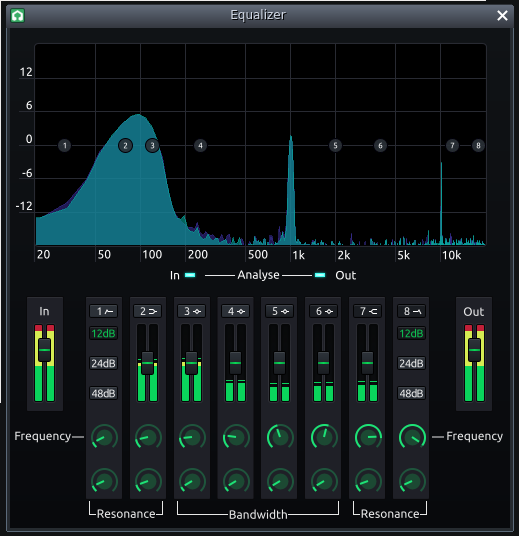Select 48dB slope for band 8

(x=411, y=393)
